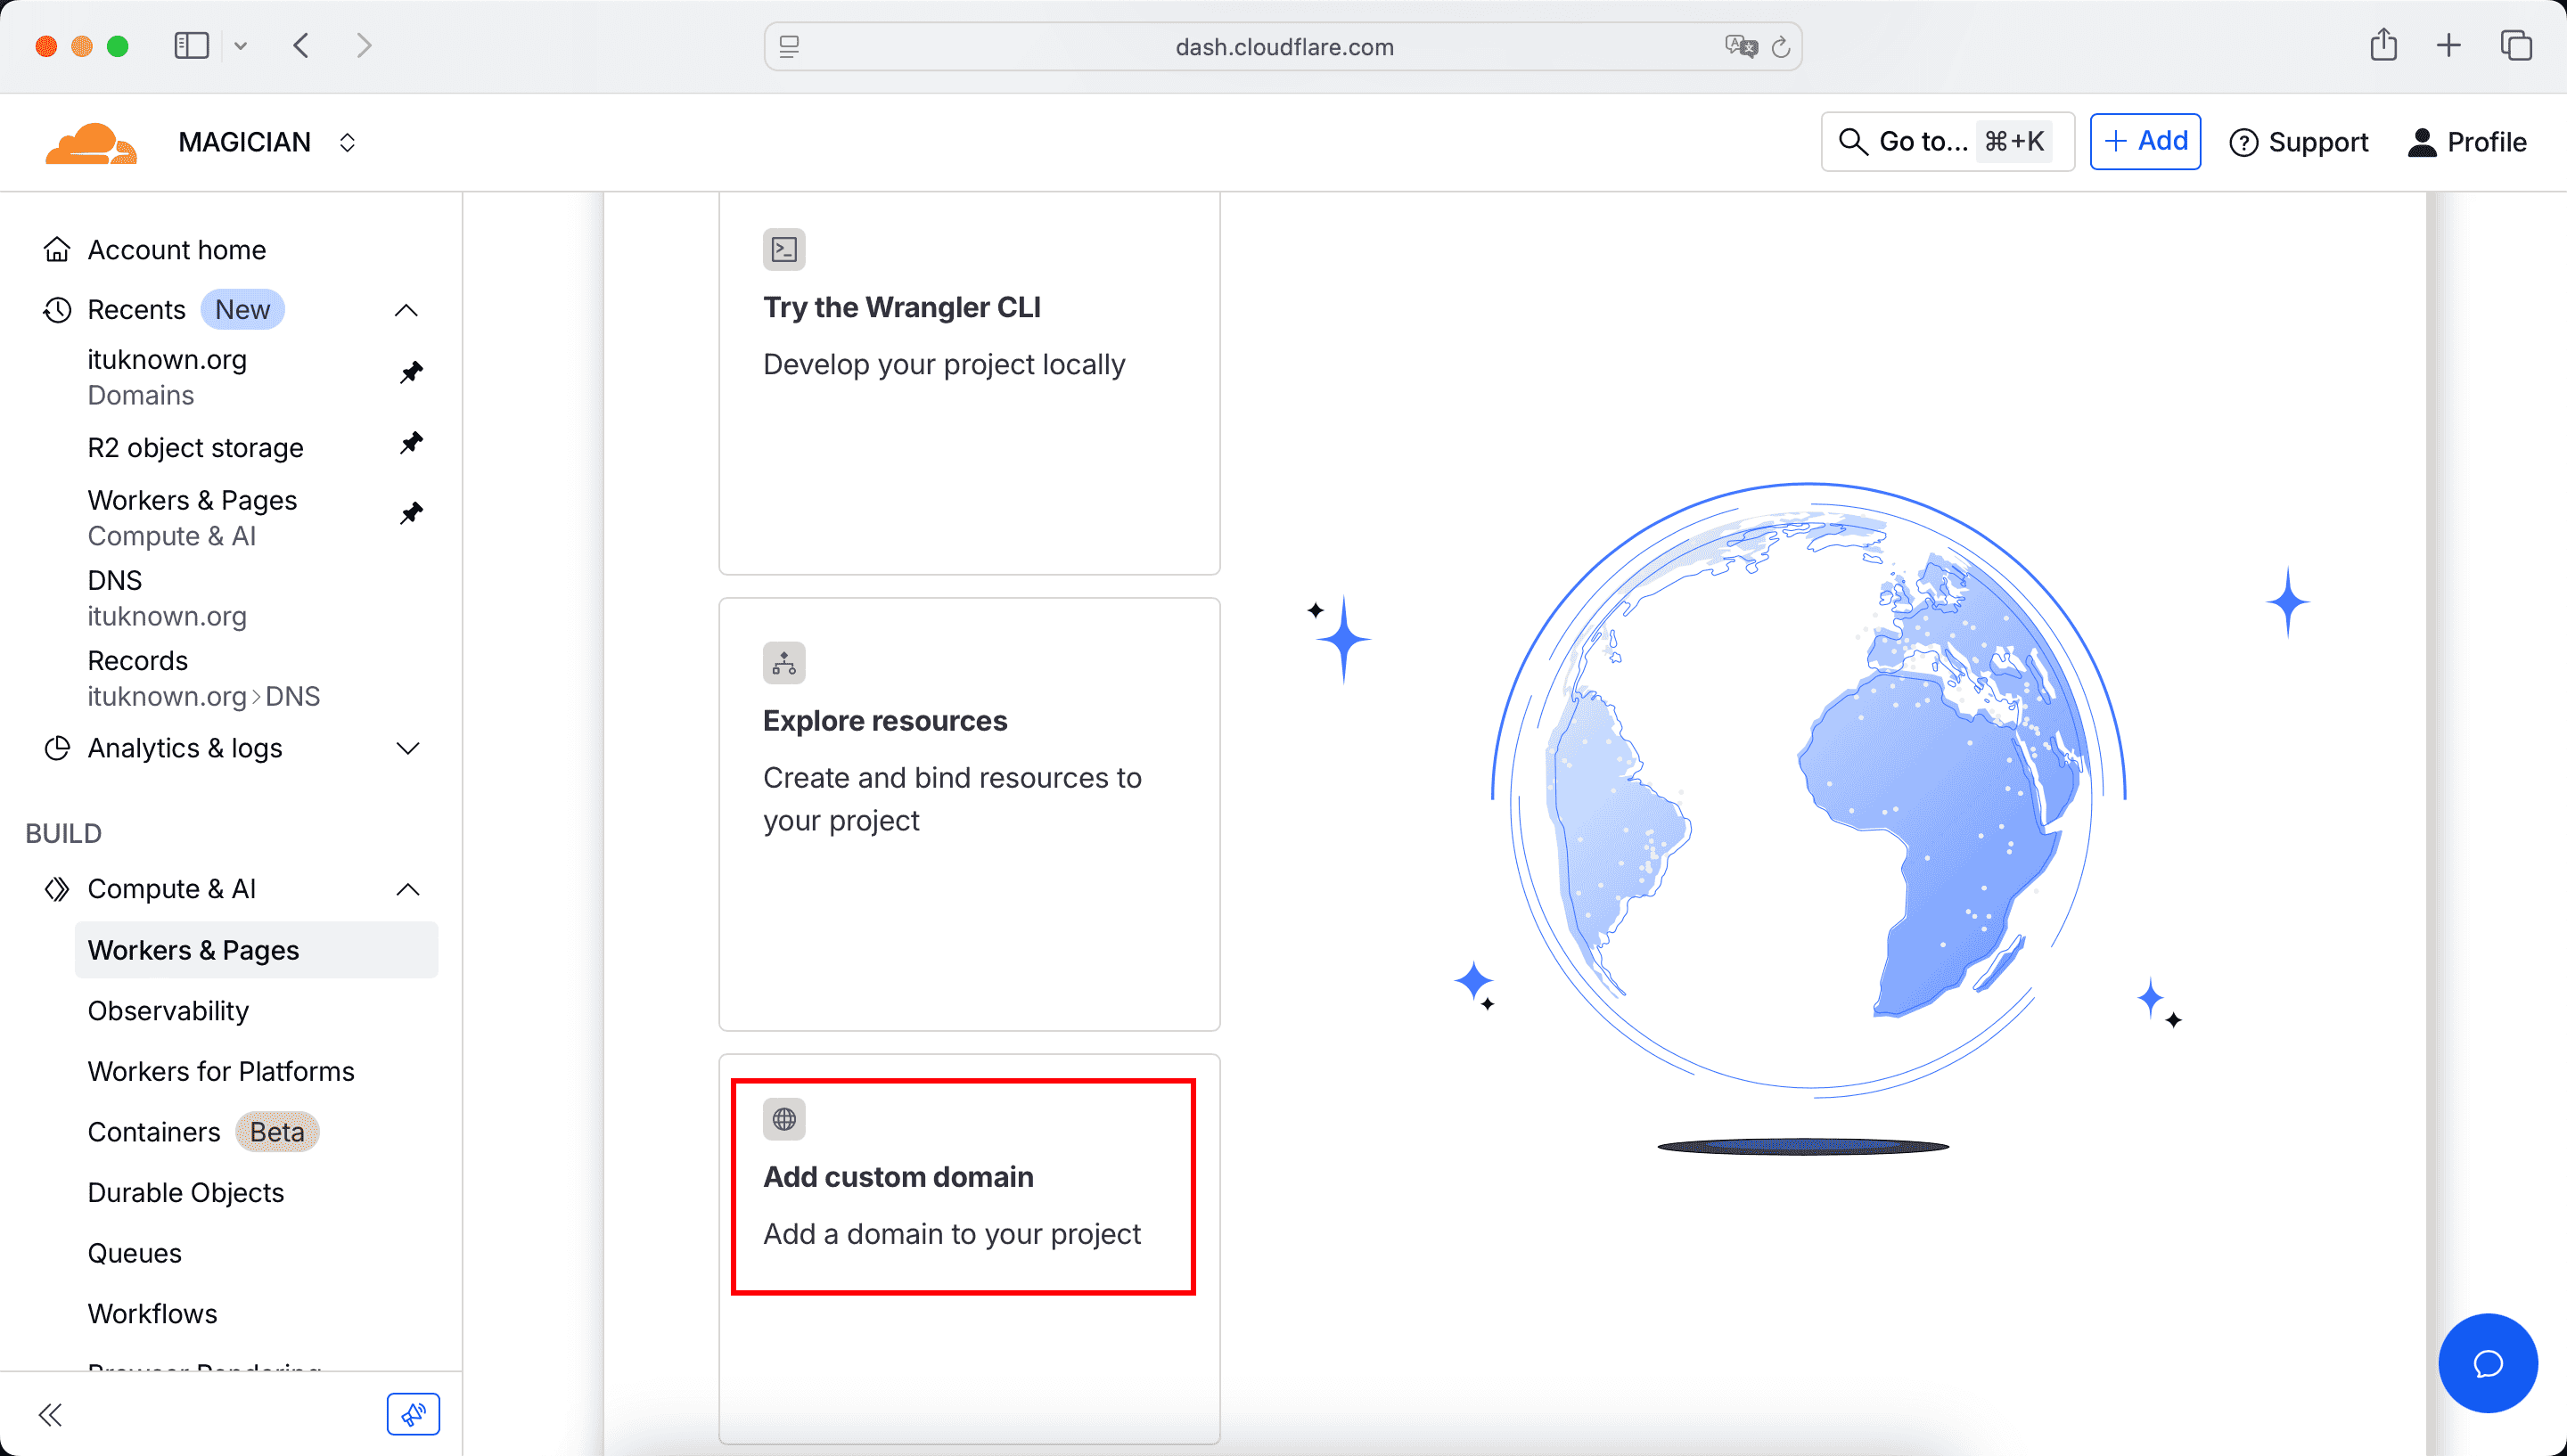Open MAGICIAN account switcher dropdown
Image resolution: width=2567 pixels, height=1456 pixels.
[x=347, y=143]
